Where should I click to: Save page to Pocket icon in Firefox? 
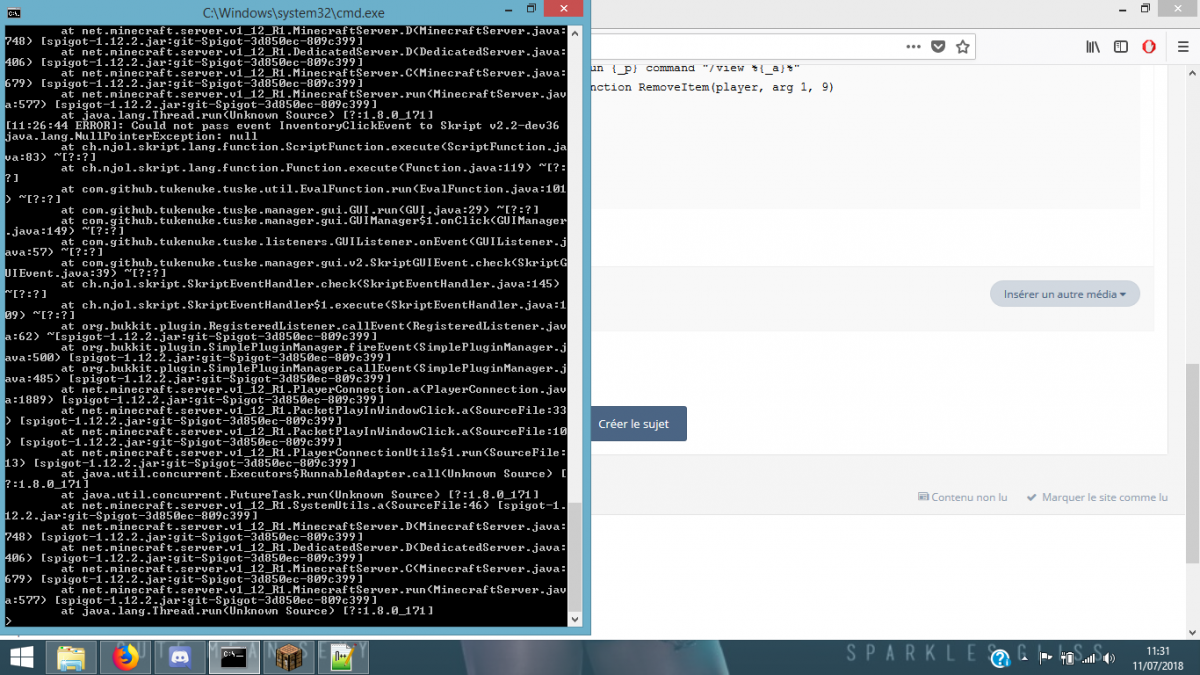click(x=938, y=47)
